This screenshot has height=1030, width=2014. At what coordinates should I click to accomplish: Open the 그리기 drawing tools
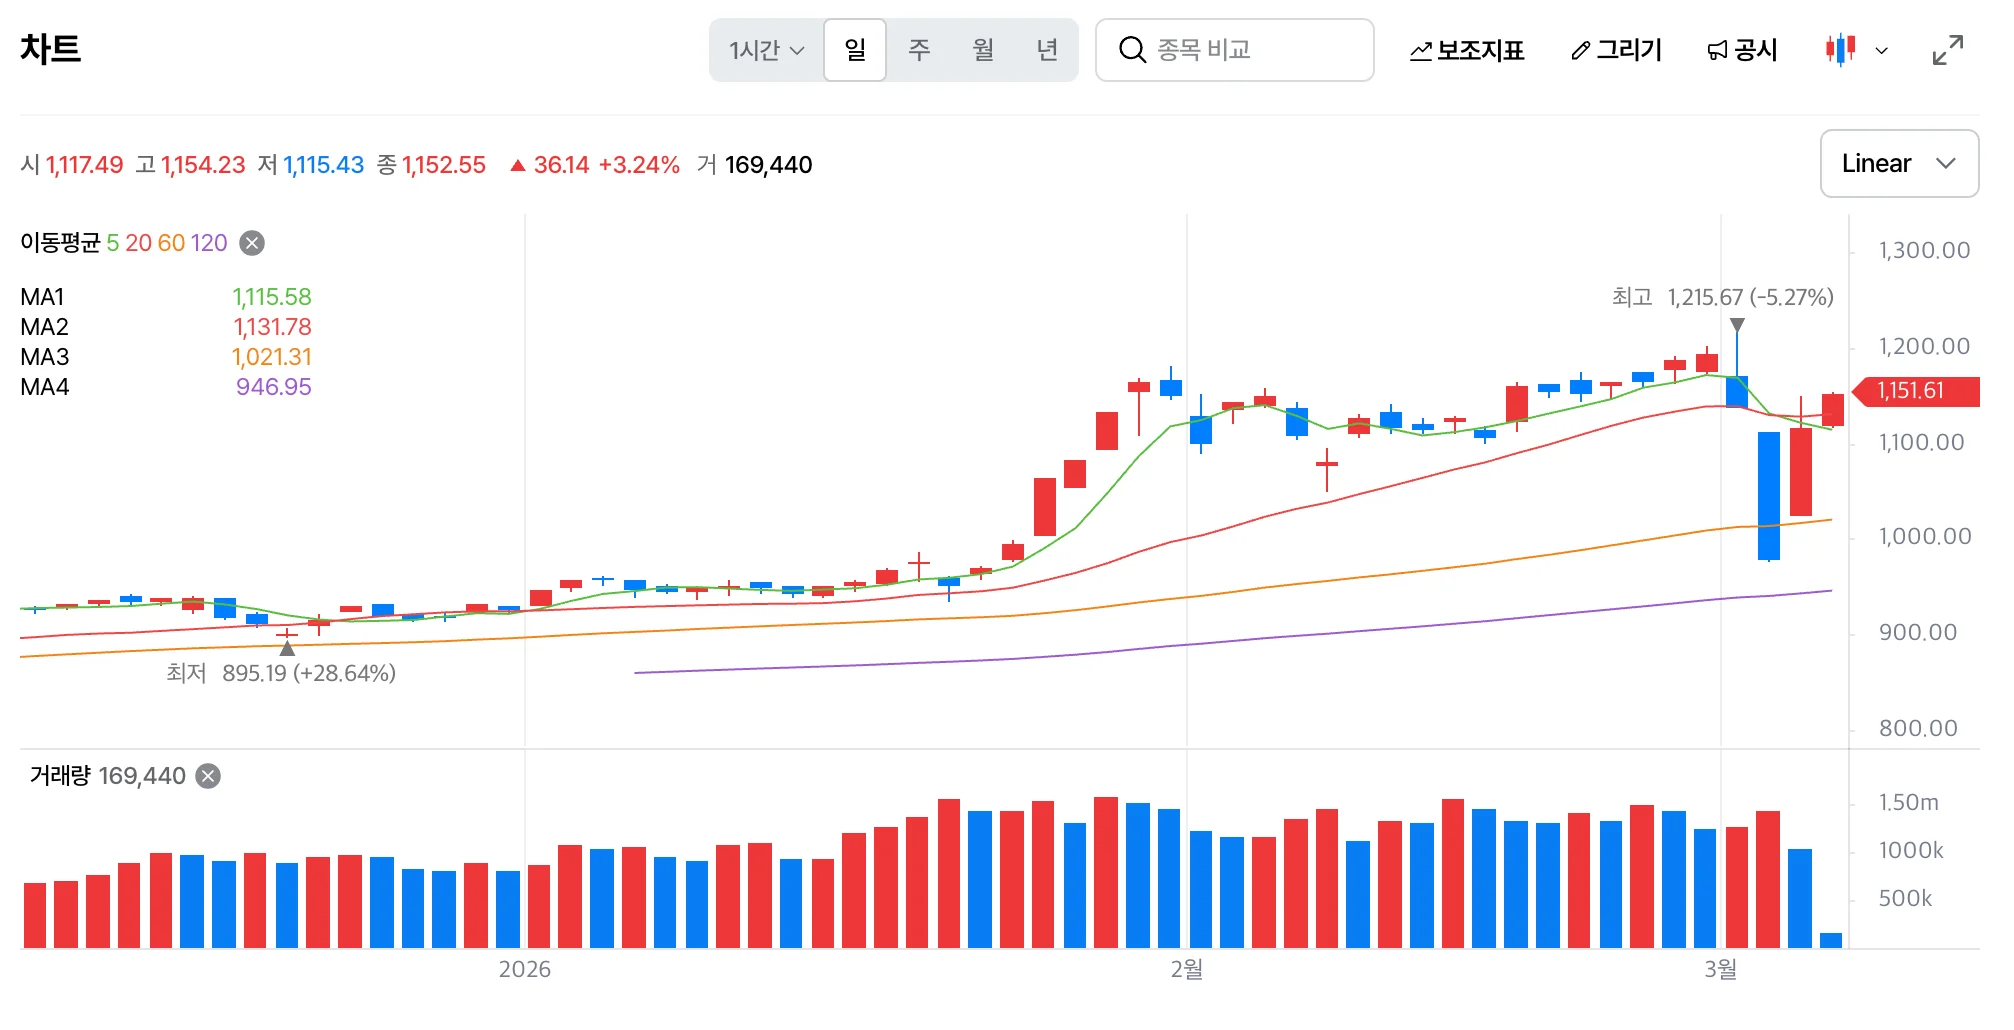(1616, 50)
